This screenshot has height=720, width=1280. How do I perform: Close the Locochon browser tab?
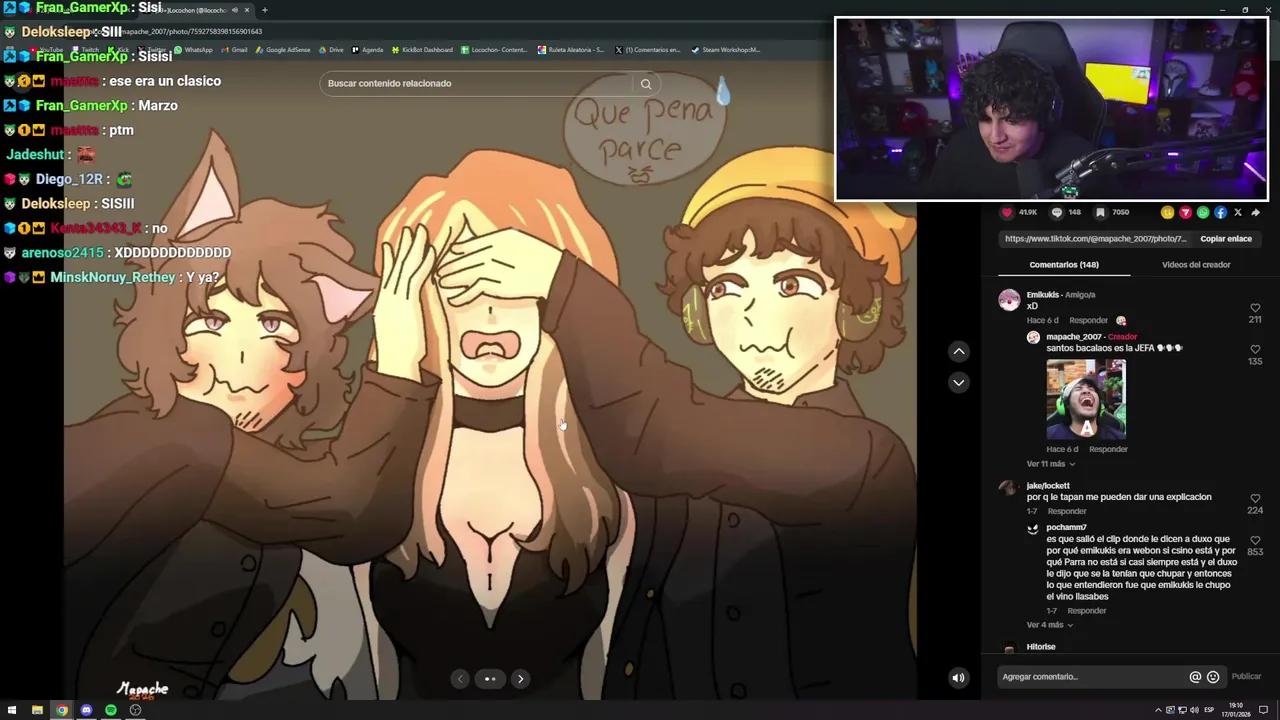(247, 10)
